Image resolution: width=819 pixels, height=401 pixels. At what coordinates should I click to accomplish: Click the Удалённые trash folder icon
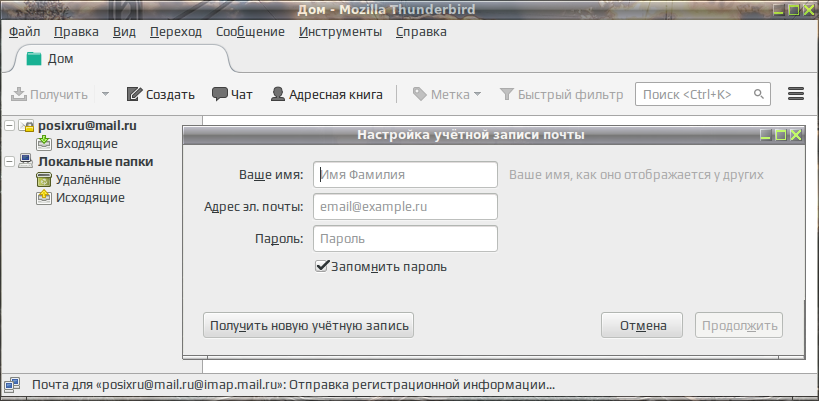[x=44, y=180]
